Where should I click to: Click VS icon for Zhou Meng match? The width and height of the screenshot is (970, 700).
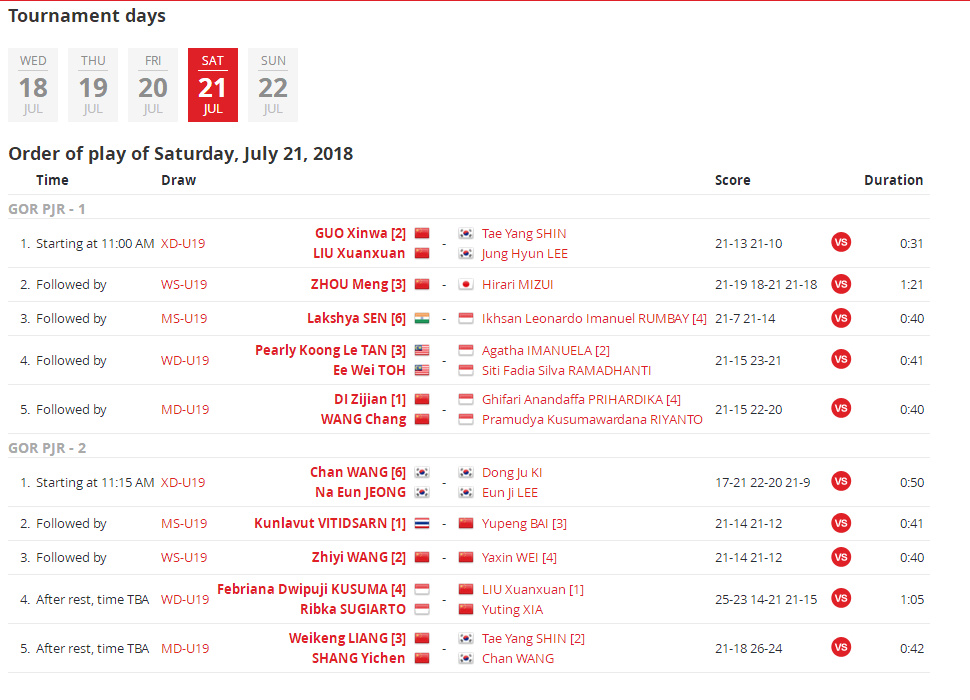[841, 284]
